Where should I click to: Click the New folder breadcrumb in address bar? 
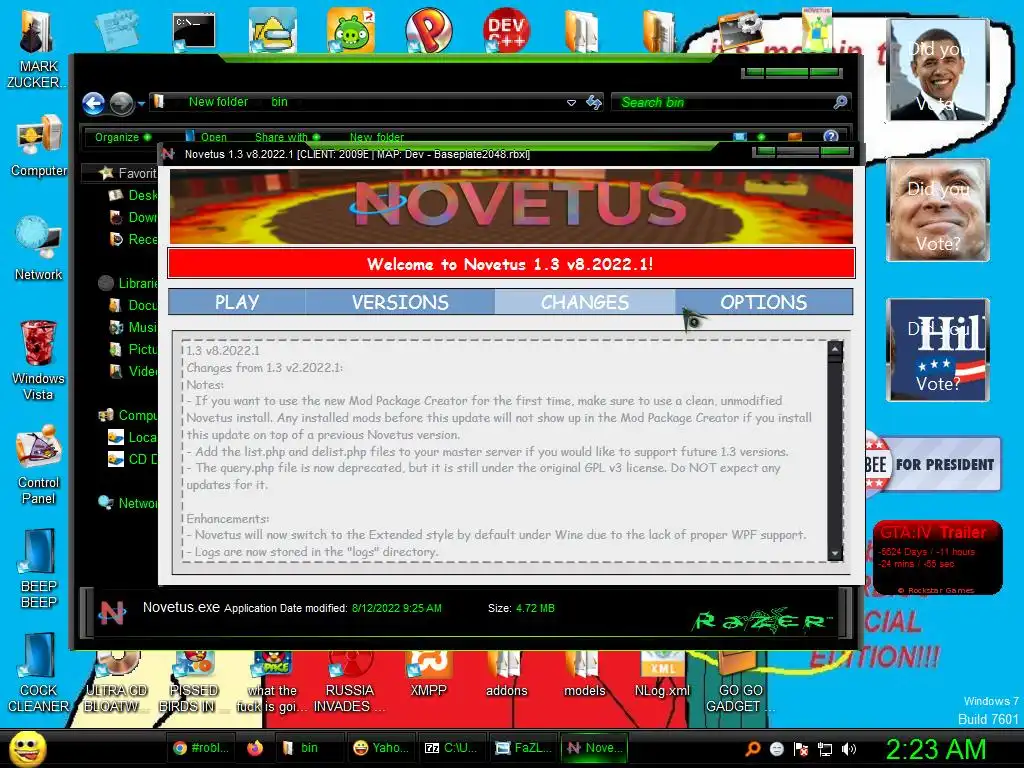click(218, 102)
